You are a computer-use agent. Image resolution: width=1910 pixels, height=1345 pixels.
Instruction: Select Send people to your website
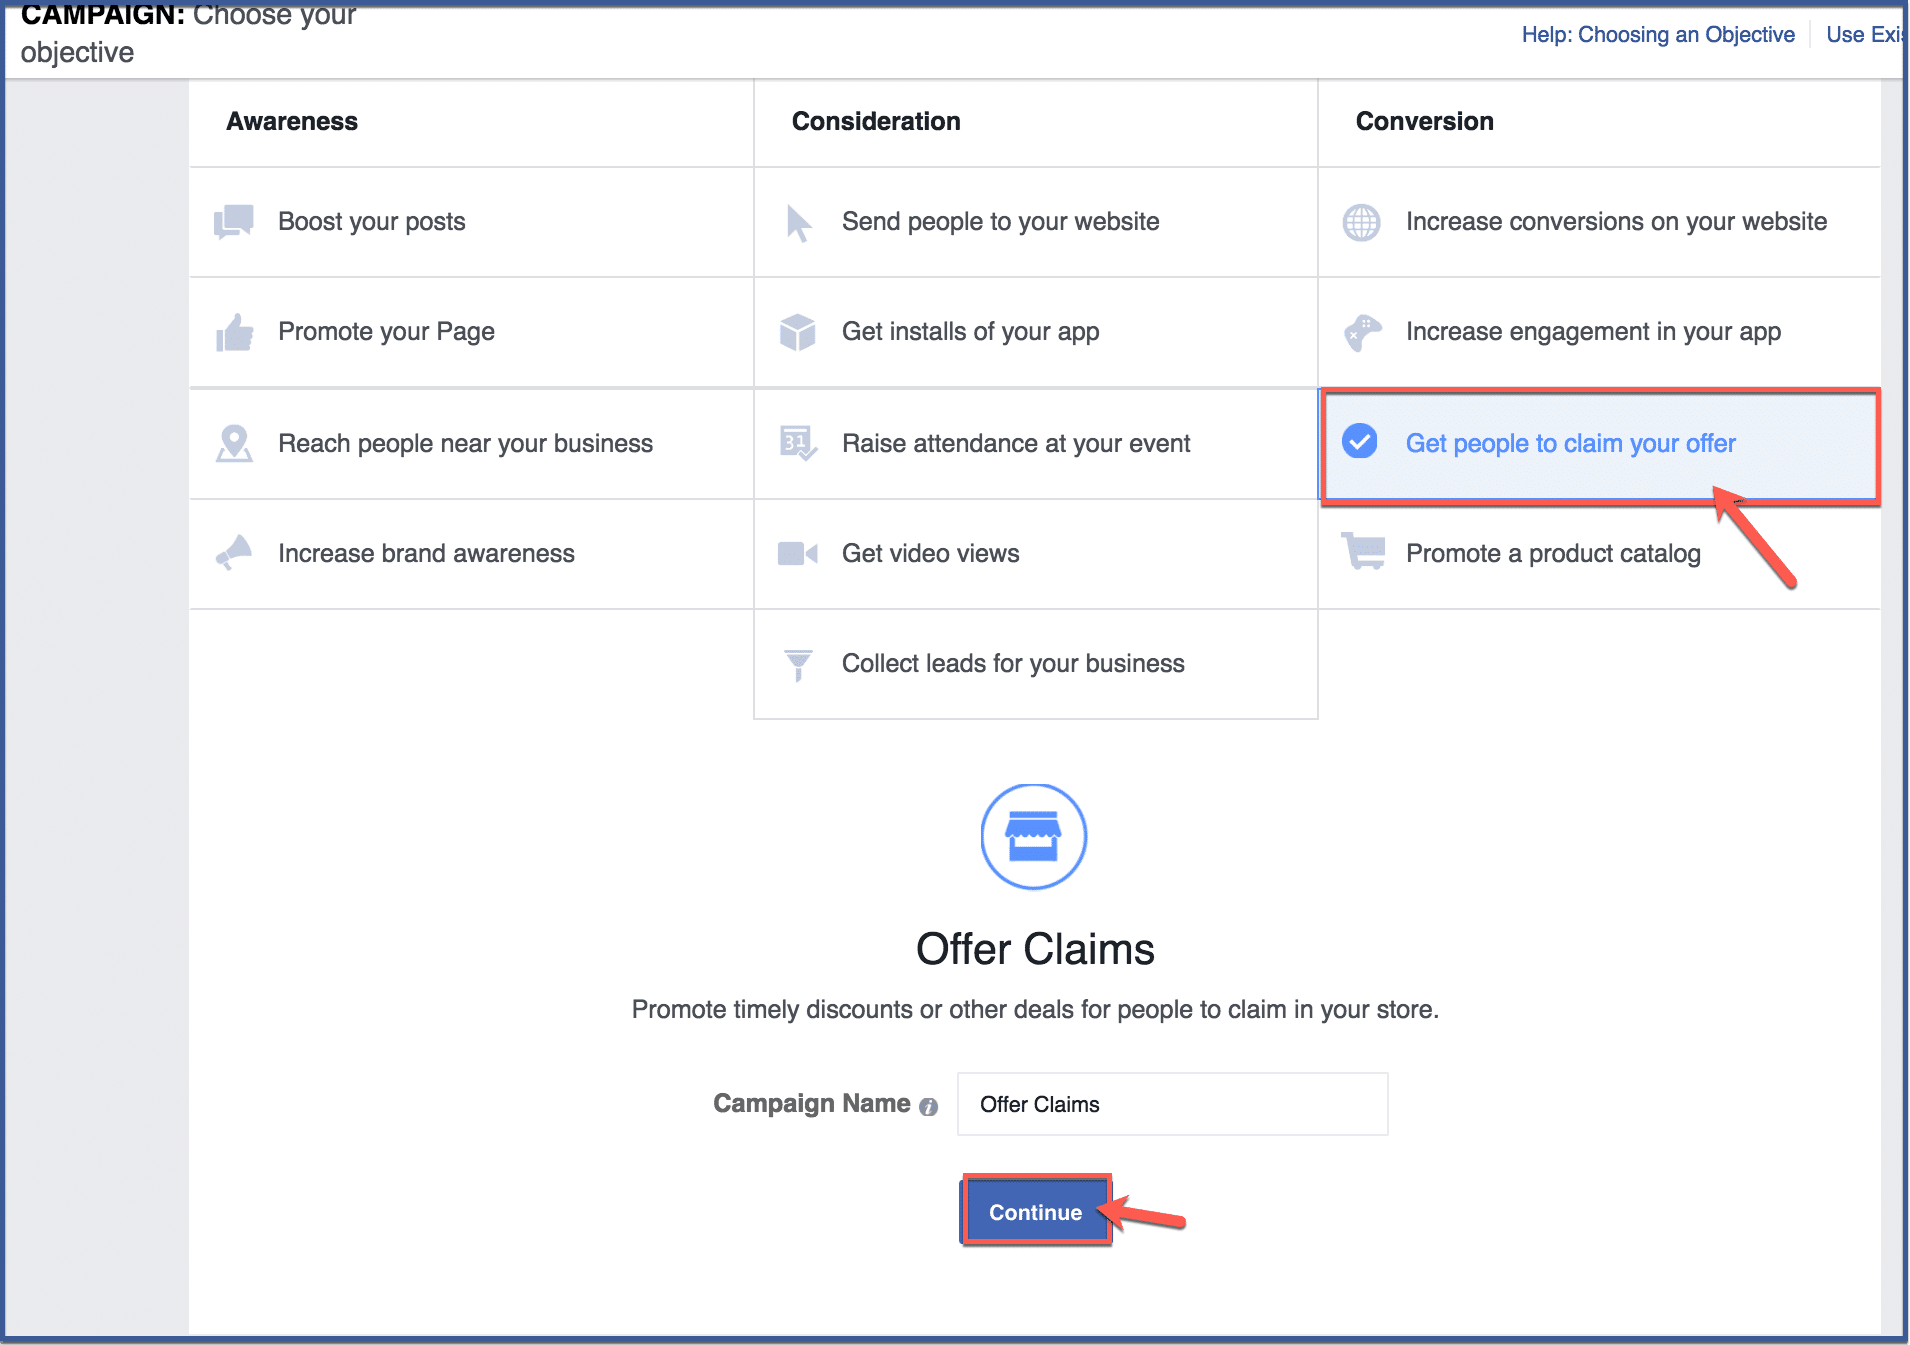coord(1035,222)
